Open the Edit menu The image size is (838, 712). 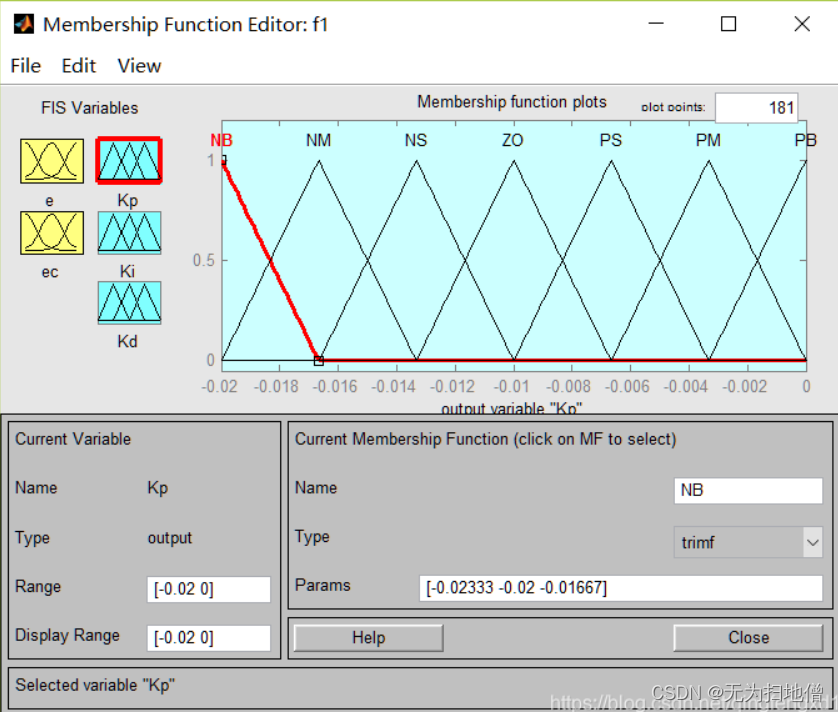pyautogui.click(x=79, y=66)
